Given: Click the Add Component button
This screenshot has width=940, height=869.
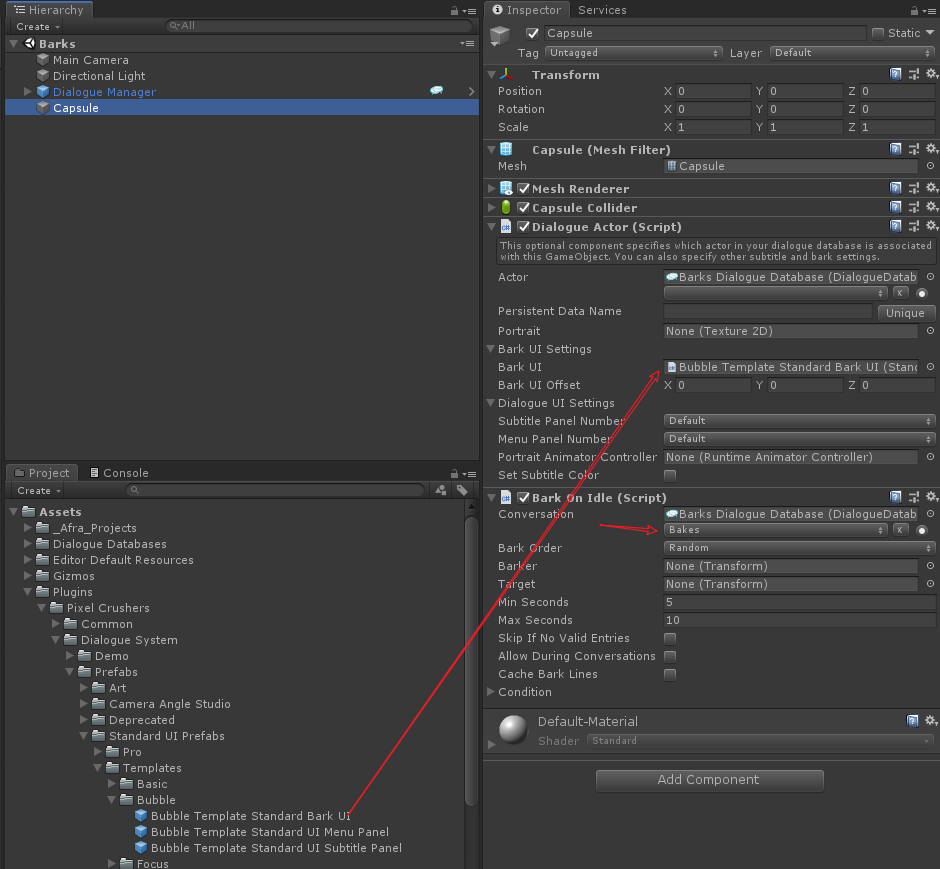Looking at the screenshot, I should click(709, 781).
